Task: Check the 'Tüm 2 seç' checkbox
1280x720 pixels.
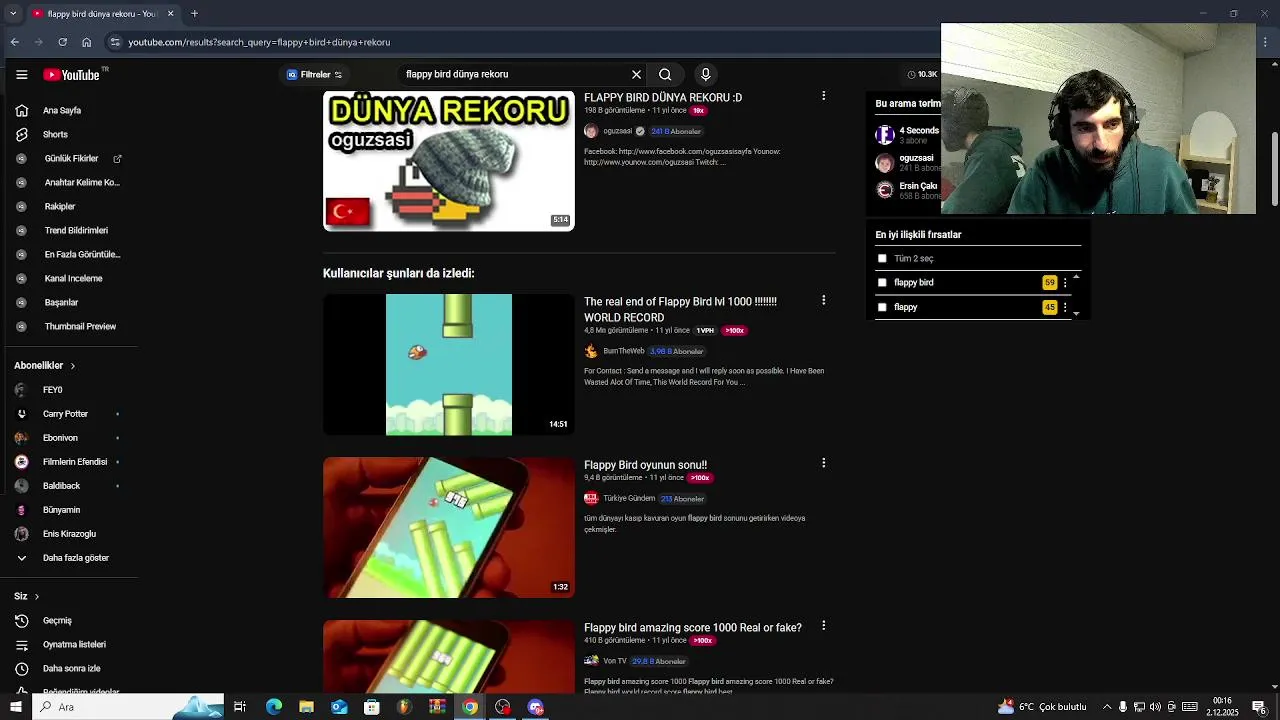Action: point(882,258)
